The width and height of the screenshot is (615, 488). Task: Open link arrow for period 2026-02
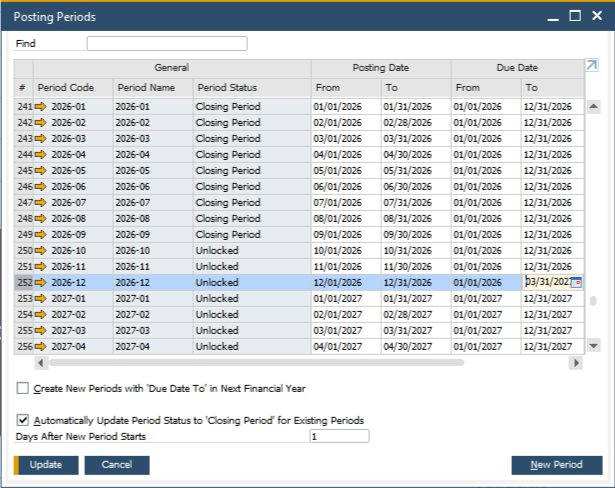(40, 123)
